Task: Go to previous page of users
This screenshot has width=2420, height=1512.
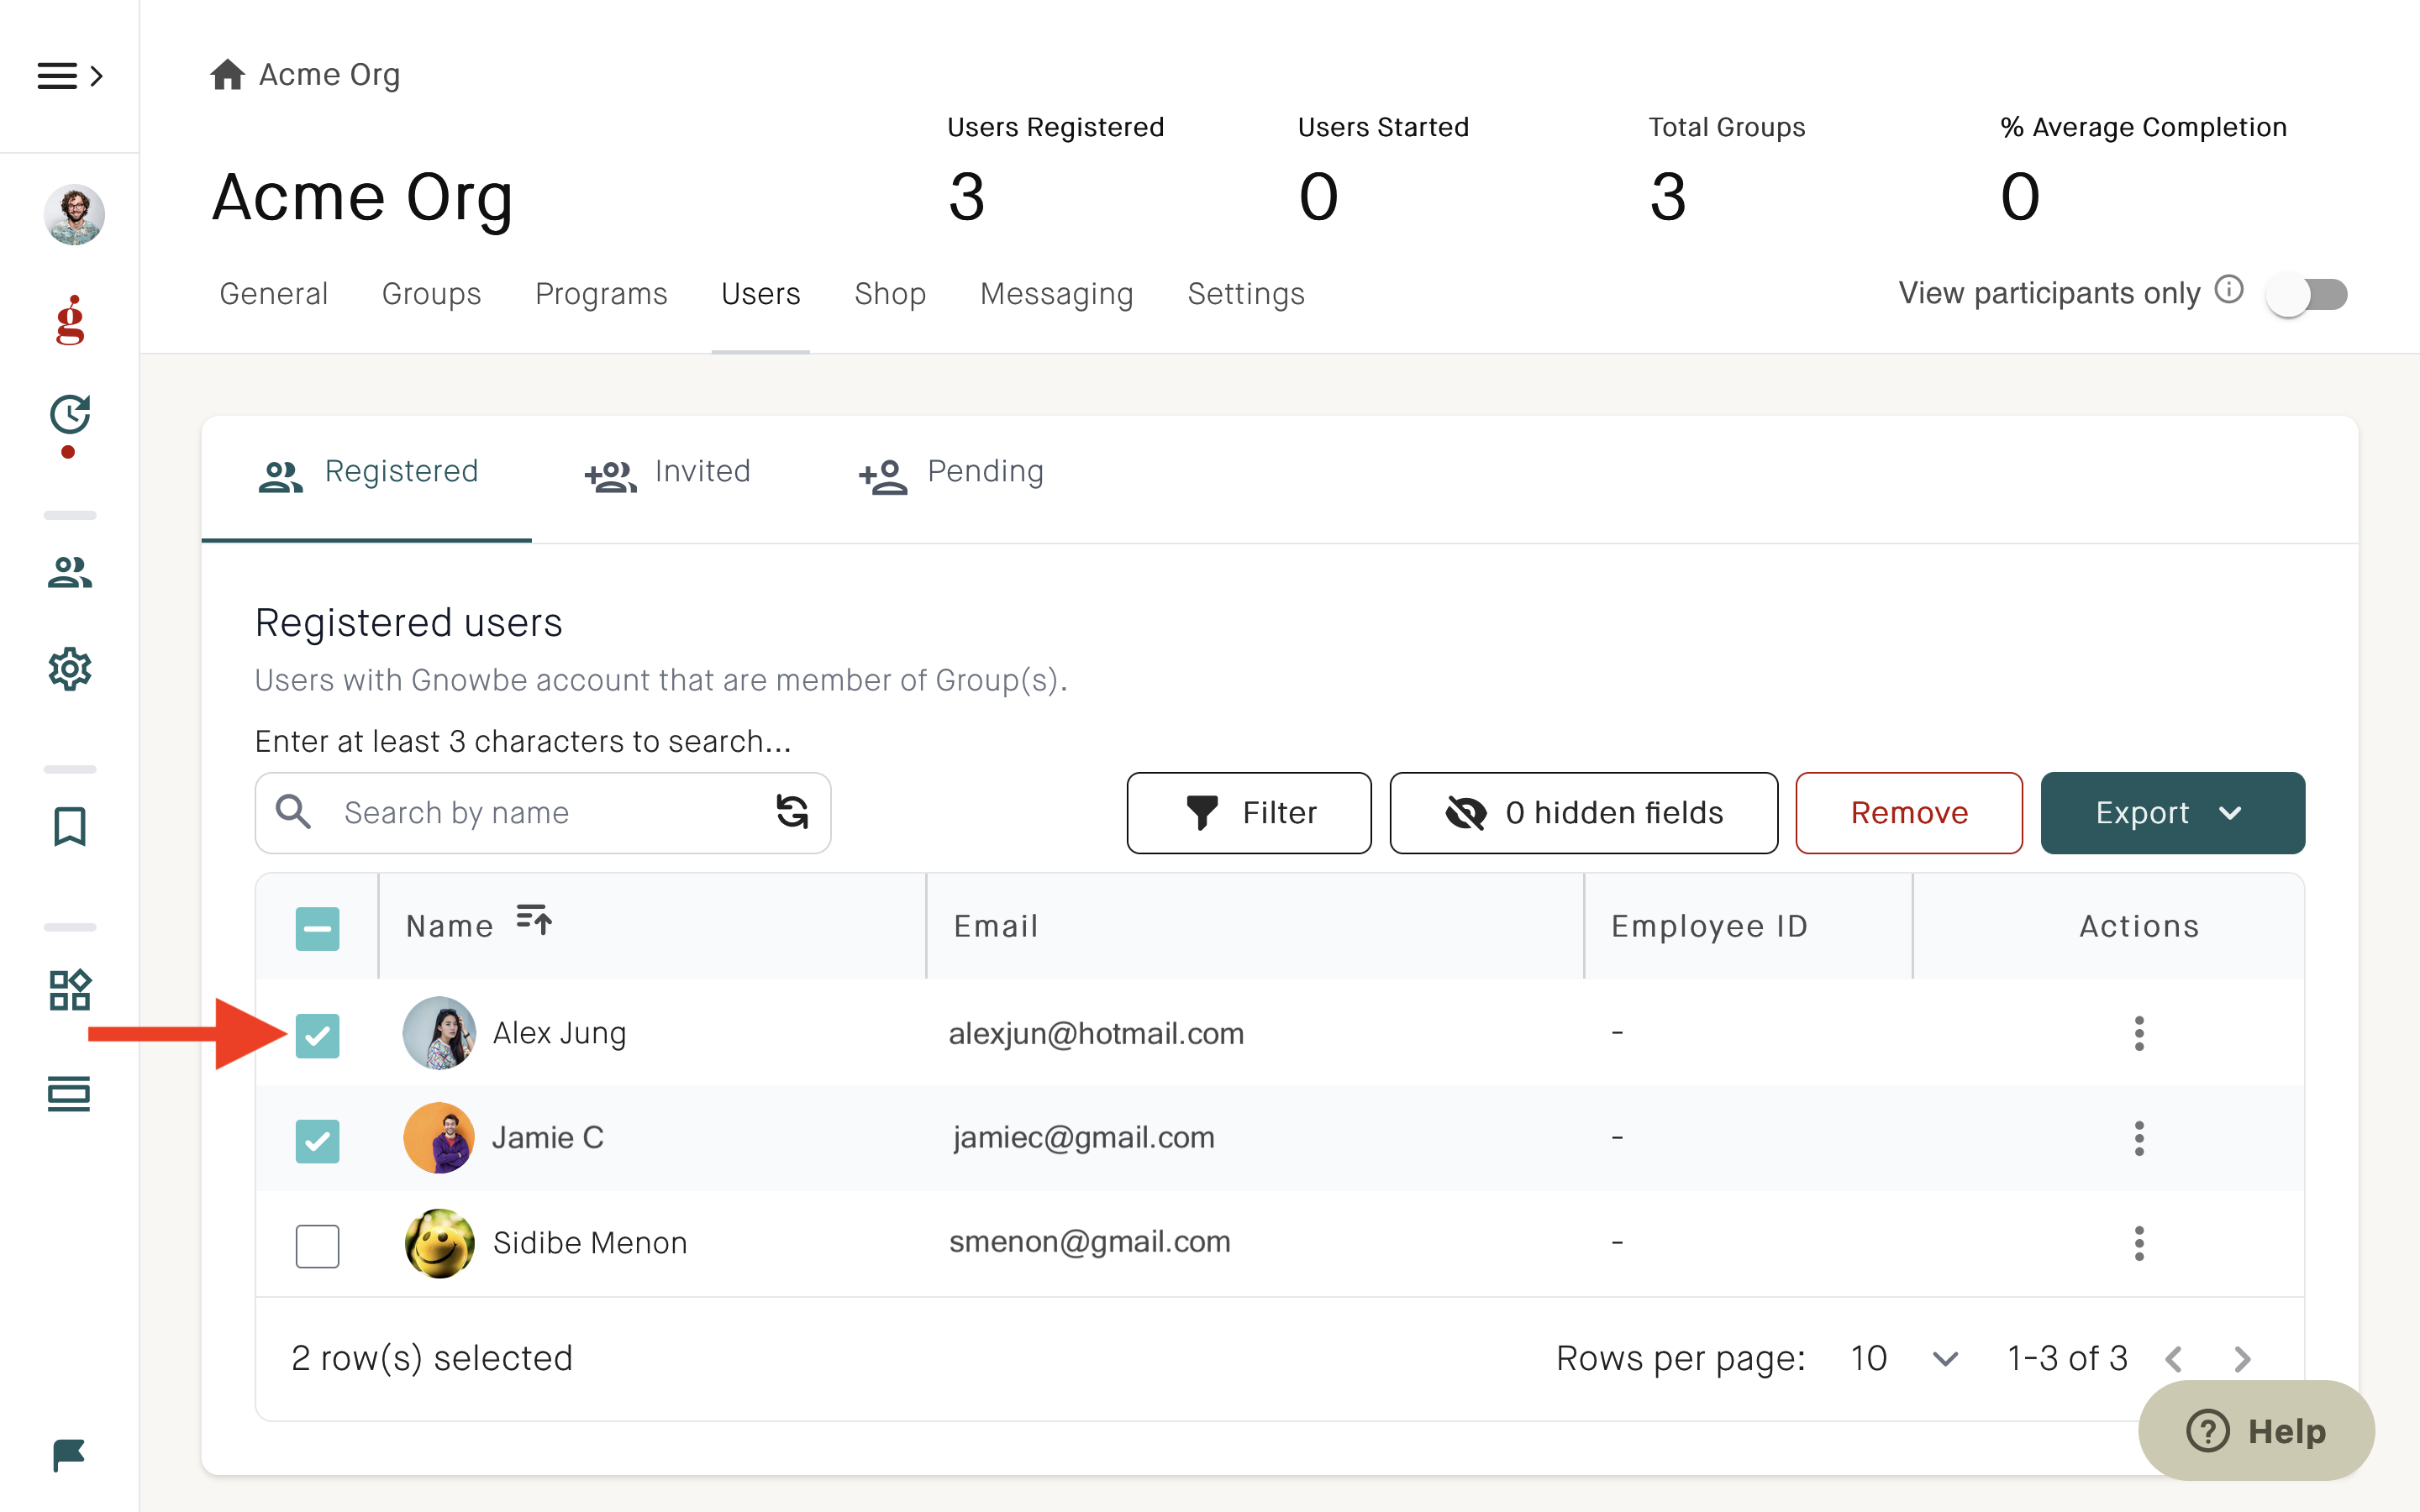Action: click(2173, 1359)
